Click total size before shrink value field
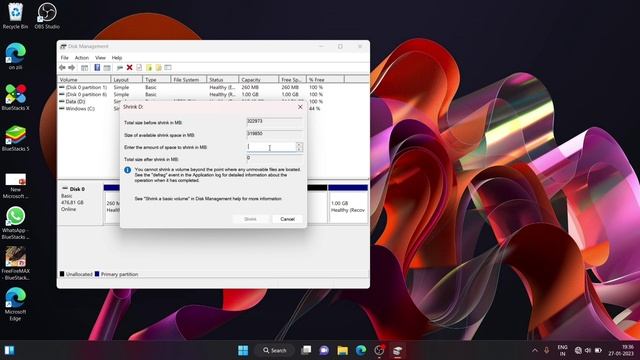The image size is (640, 360). [x=274, y=121]
